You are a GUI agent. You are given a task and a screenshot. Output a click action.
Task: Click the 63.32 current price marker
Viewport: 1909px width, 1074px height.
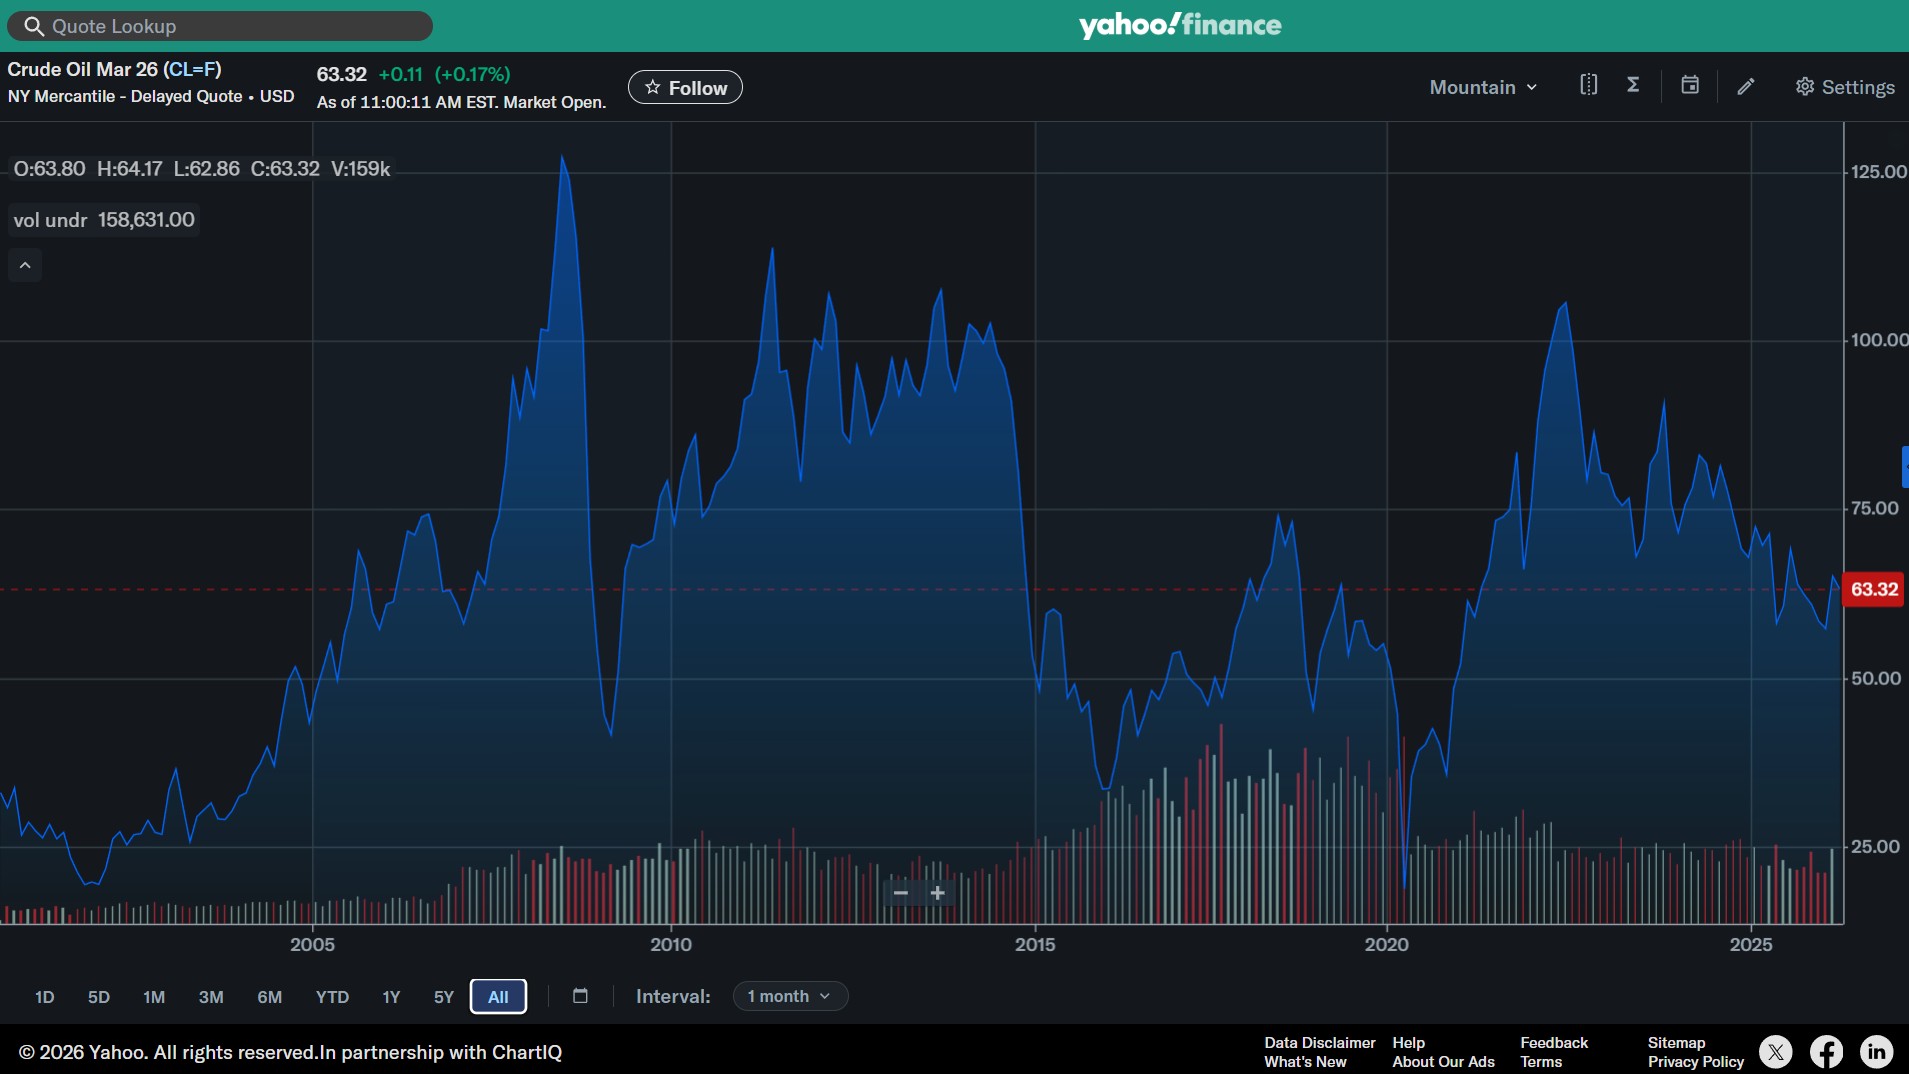click(1874, 589)
